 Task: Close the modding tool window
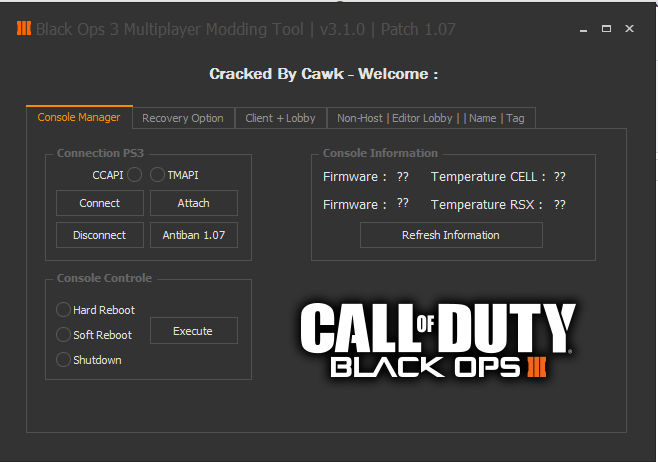629,29
